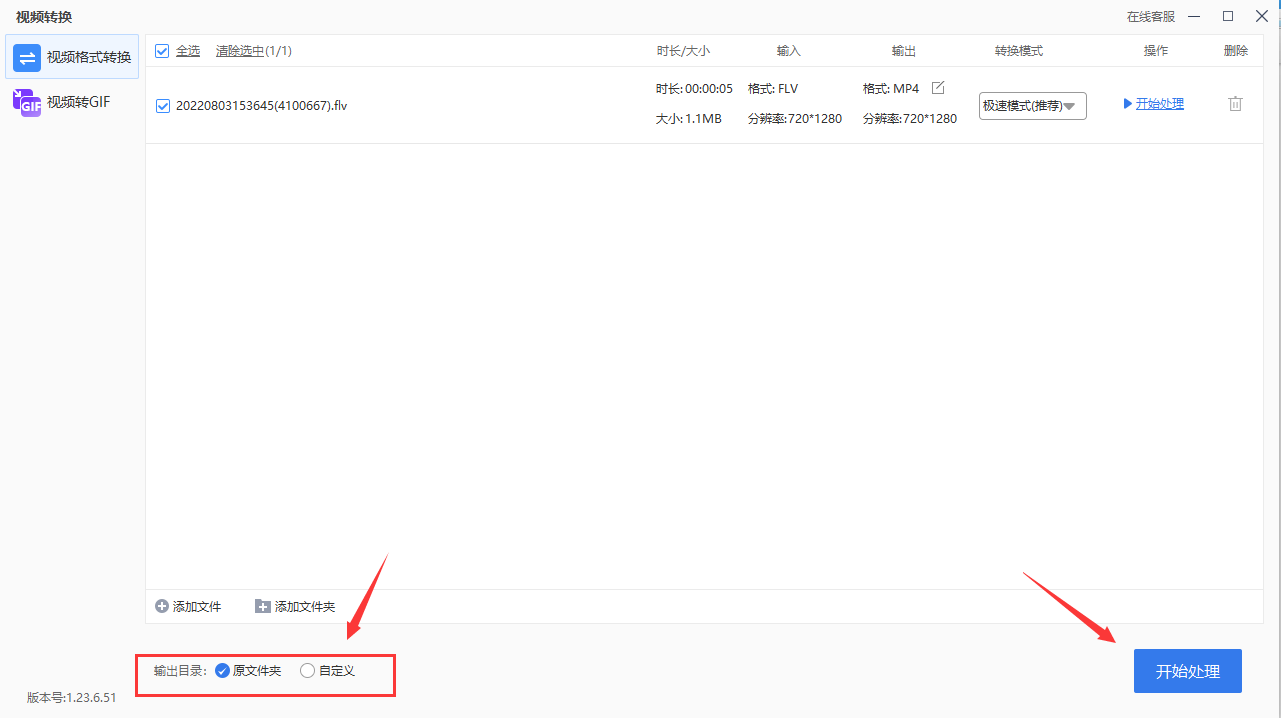
Task: Select the file name 20220803153645(4100667).flv
Action: (262, 106)
